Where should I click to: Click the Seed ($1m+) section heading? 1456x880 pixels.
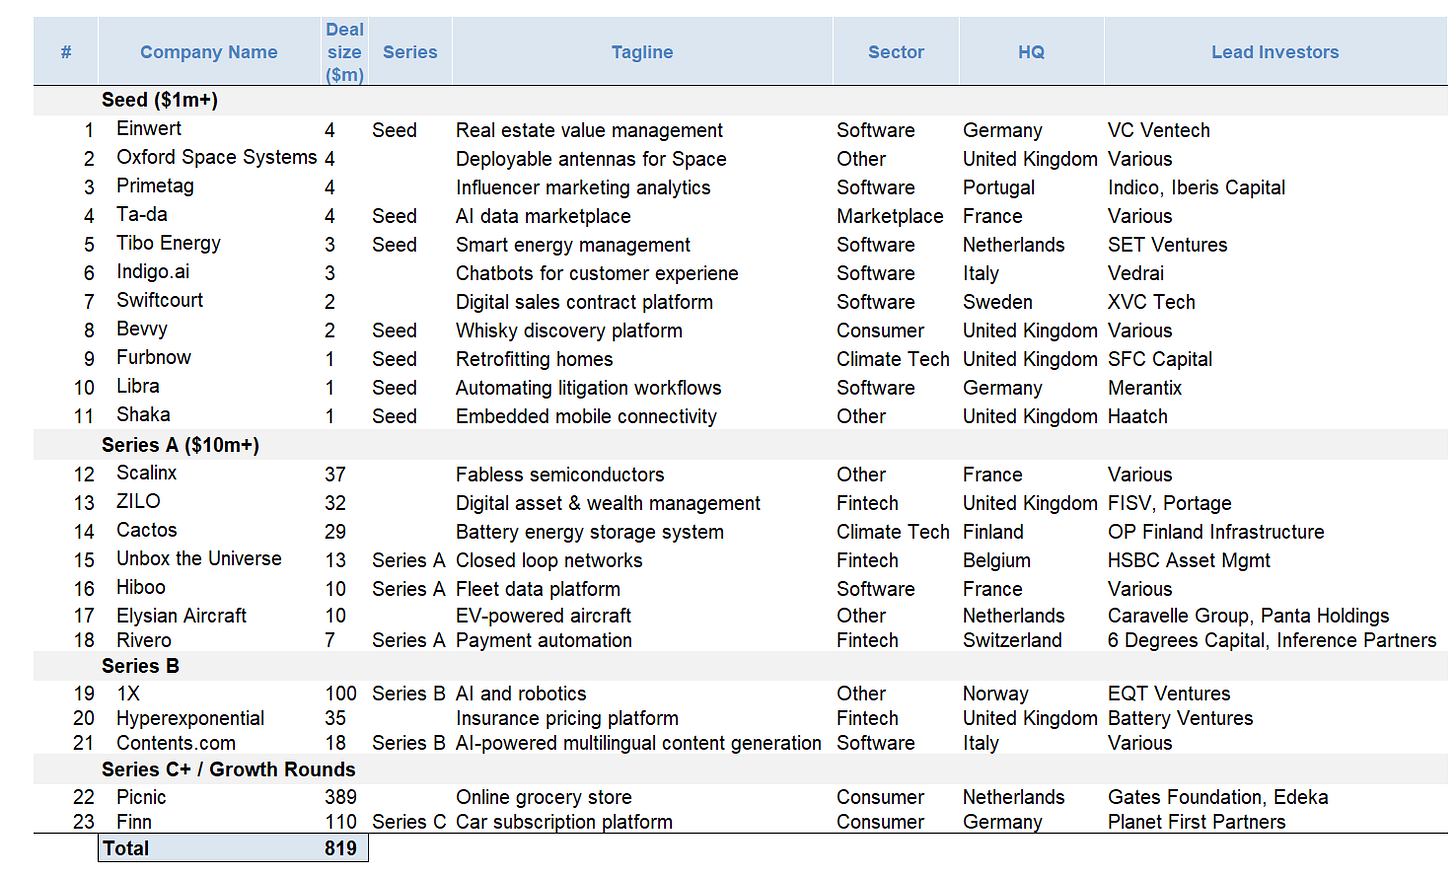160,100
